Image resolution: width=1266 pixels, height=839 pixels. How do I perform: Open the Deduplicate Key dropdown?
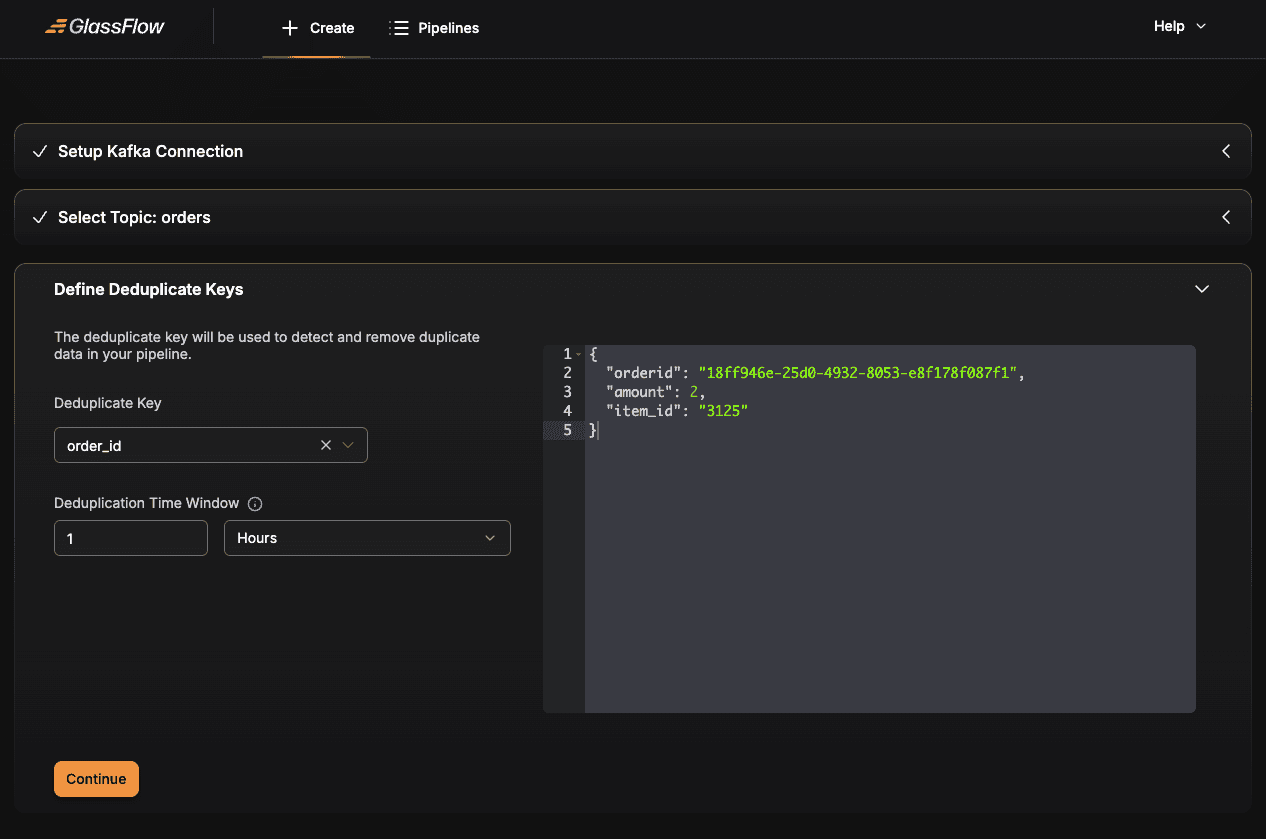(349, 446)
